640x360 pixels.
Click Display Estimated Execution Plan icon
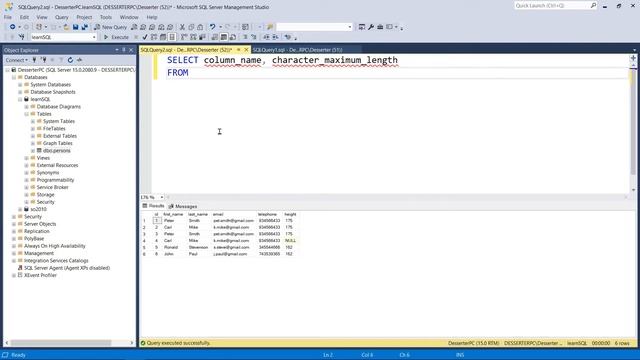pos(154,37)
